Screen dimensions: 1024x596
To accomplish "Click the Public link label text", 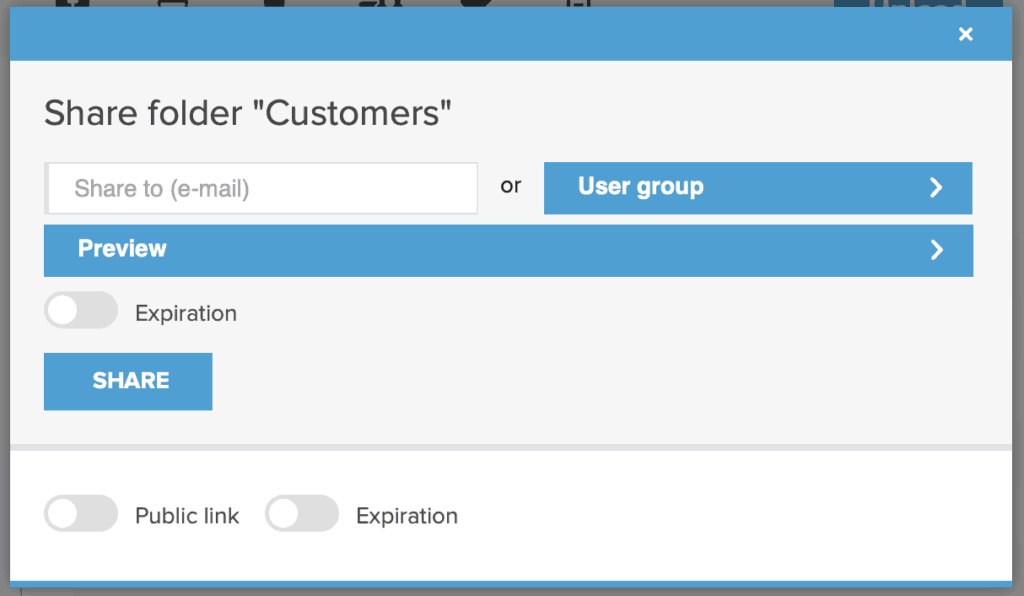I will (187, 516).
